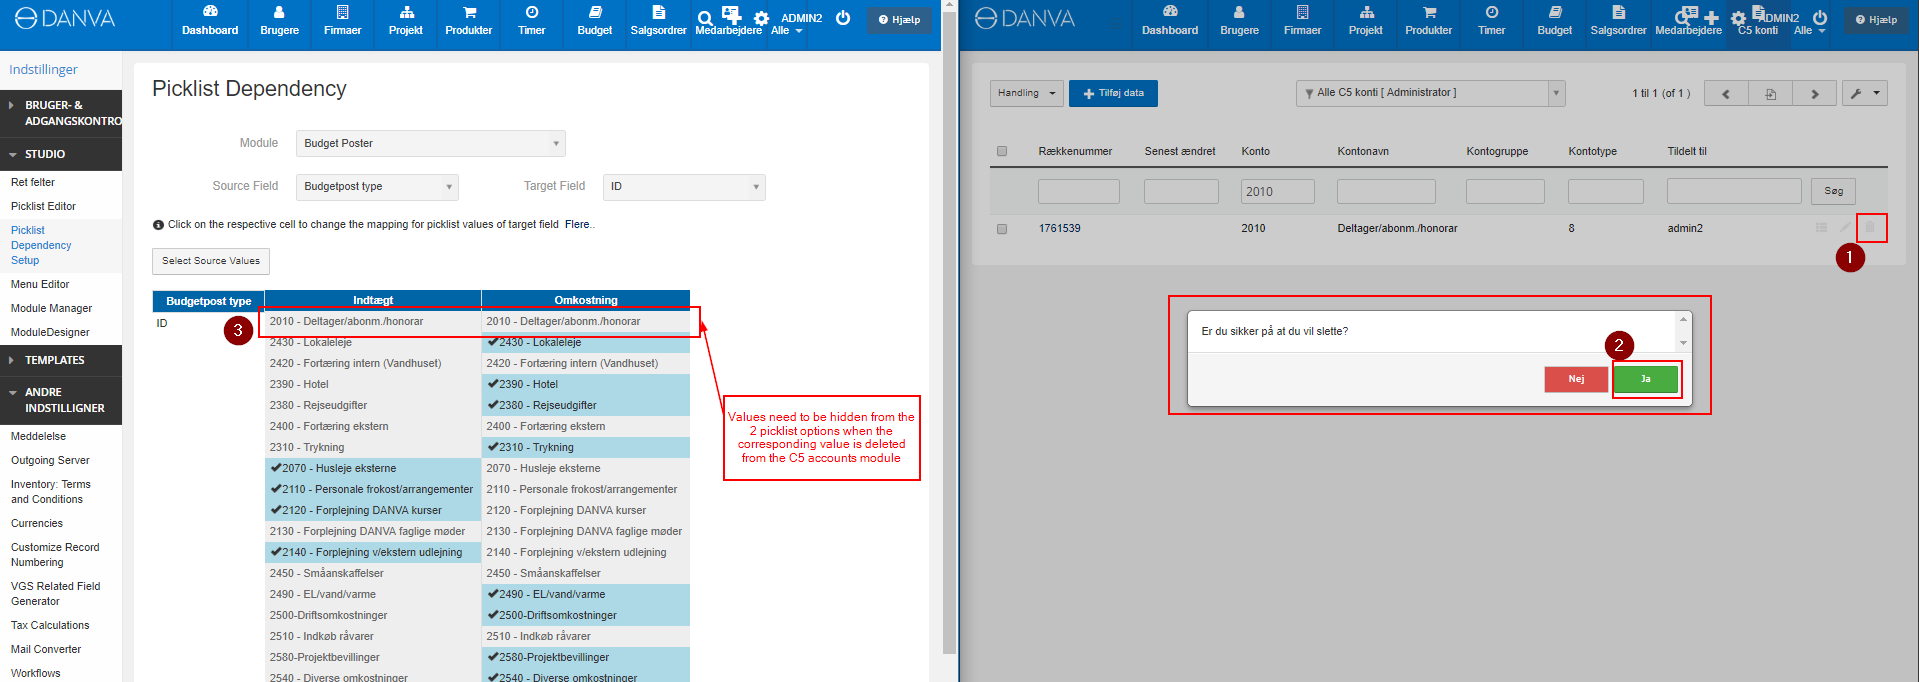The width and height of the screenshot is (1919, 682).
Task: Click the magnifier search icon in left header
Action: click(704, 18)
